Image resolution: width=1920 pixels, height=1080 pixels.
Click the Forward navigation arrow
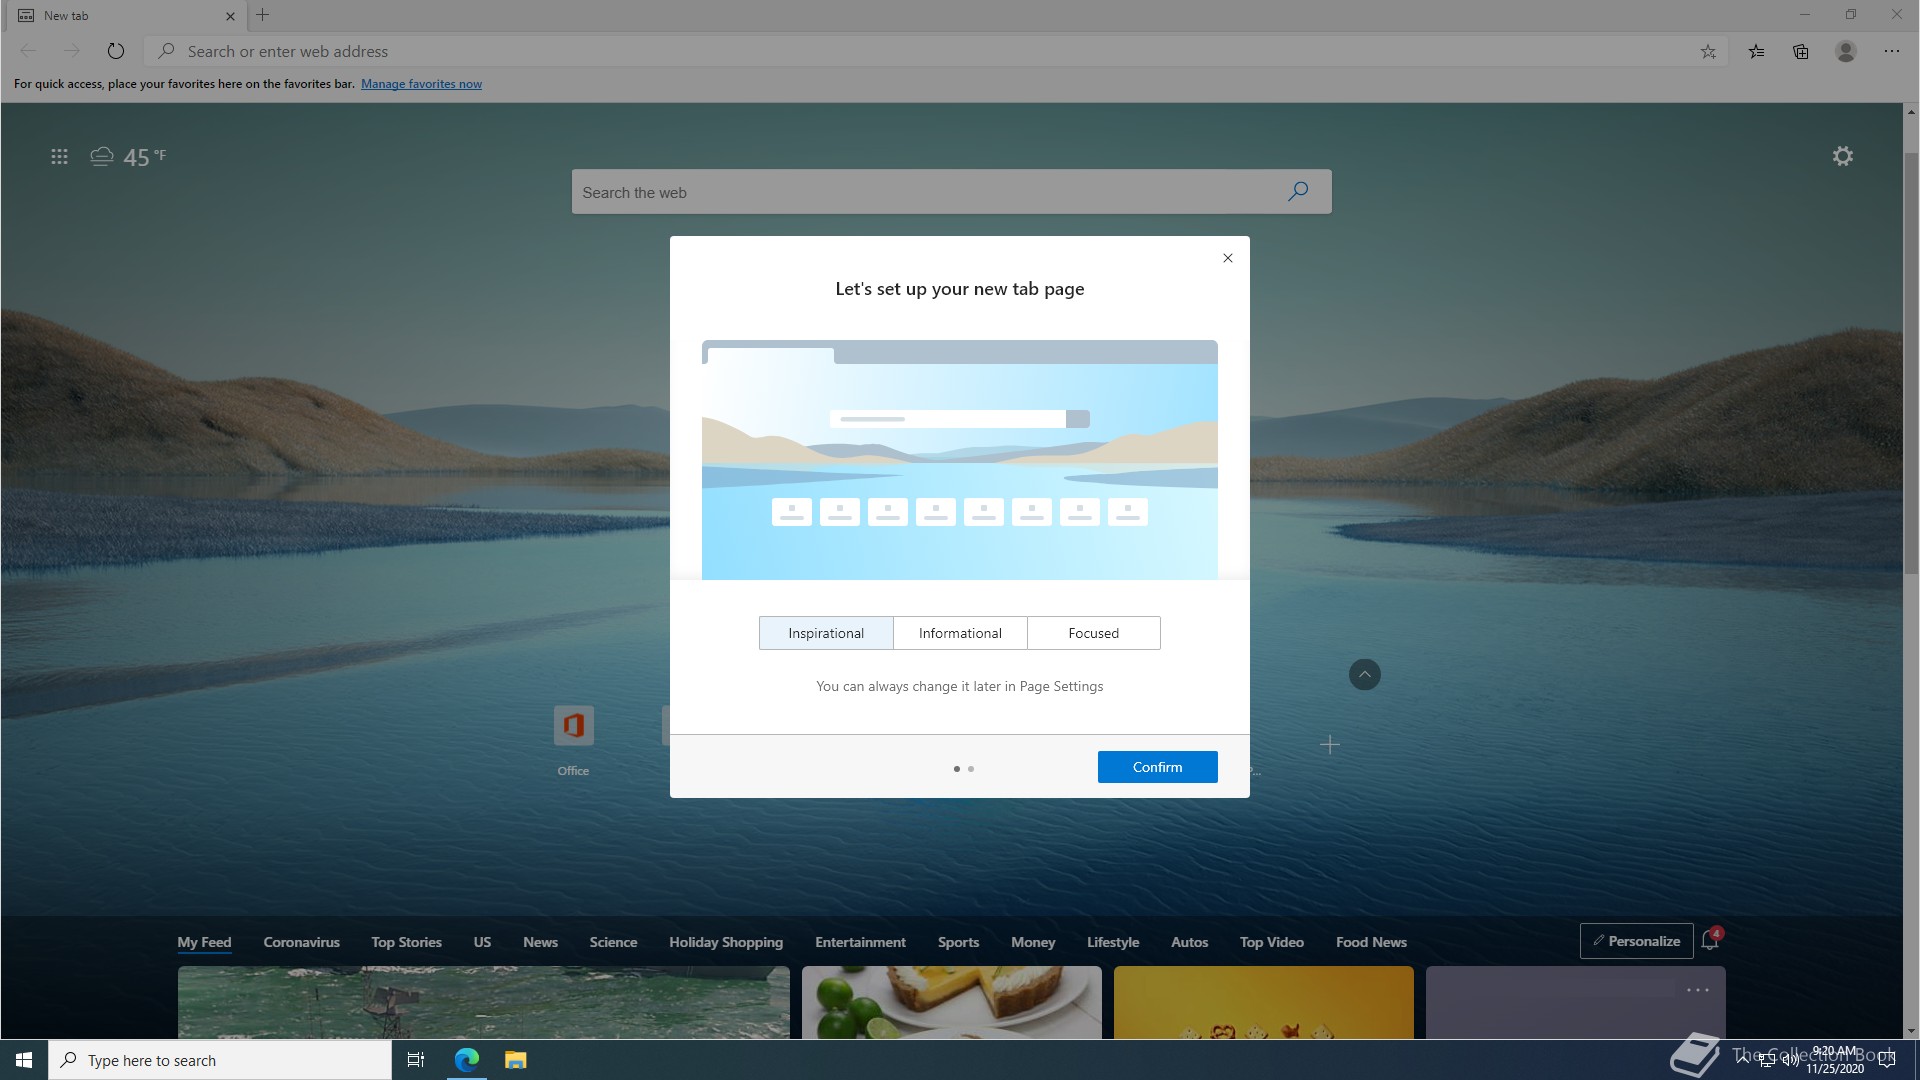point(72,51)
